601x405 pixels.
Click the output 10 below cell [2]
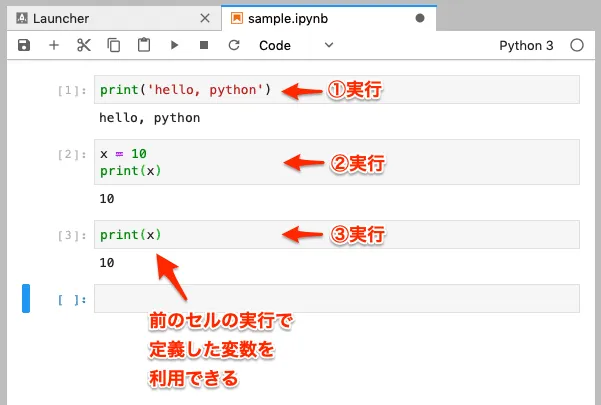coord(107,198)
